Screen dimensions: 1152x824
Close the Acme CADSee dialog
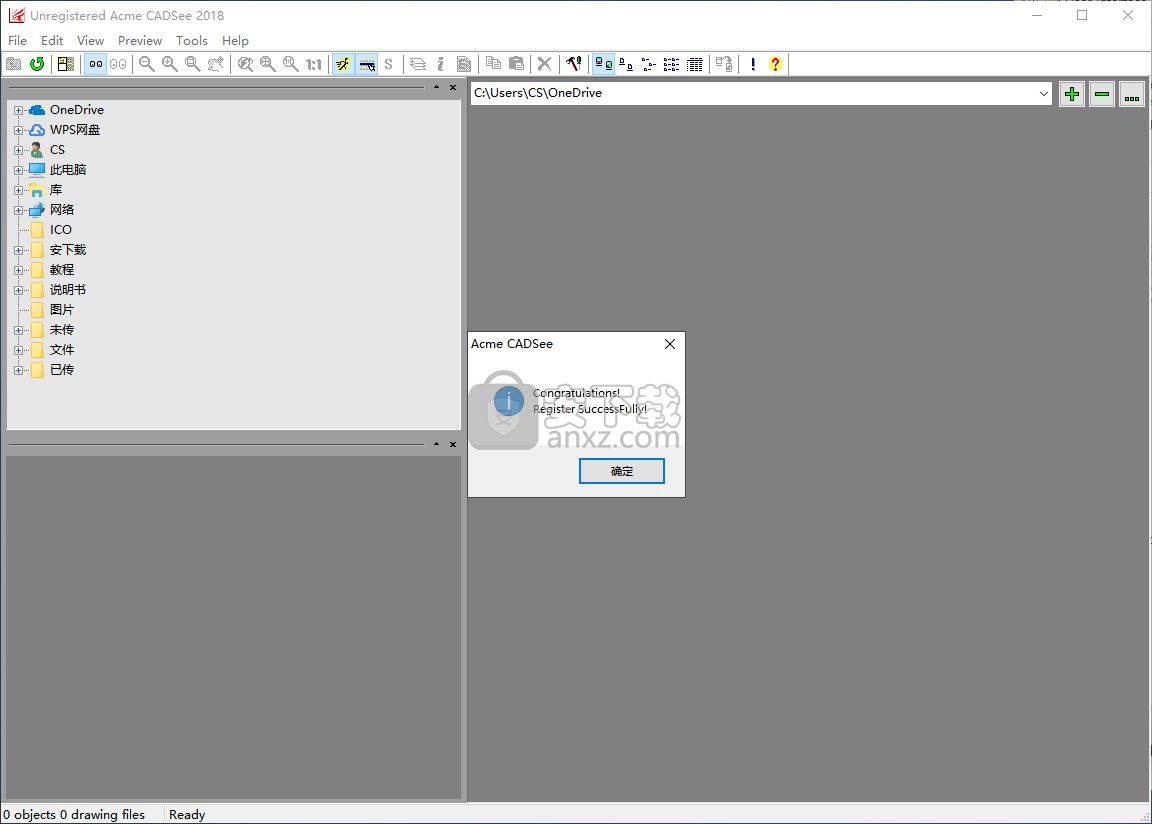(x=670, y=344)
